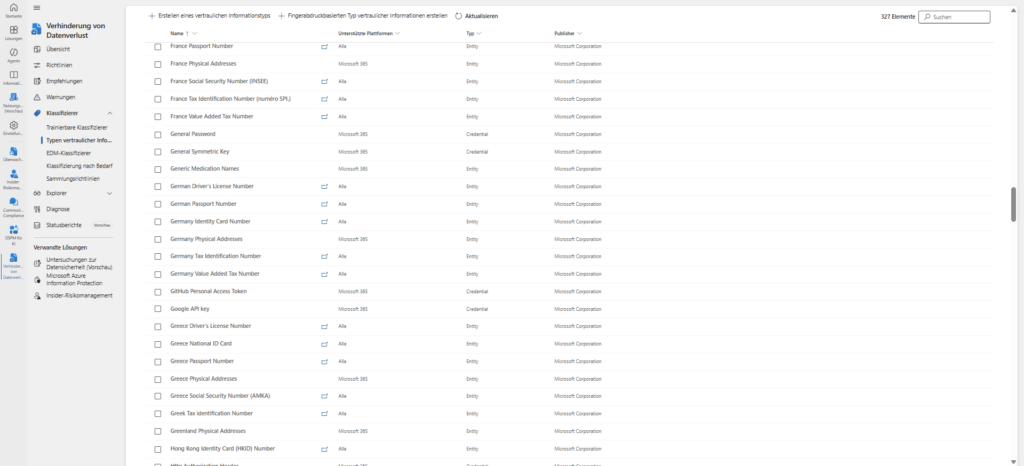Click the copy icon beside German Passport Number
The image size is (1024, 466).
pyautogui.click(x=323, y=204)
